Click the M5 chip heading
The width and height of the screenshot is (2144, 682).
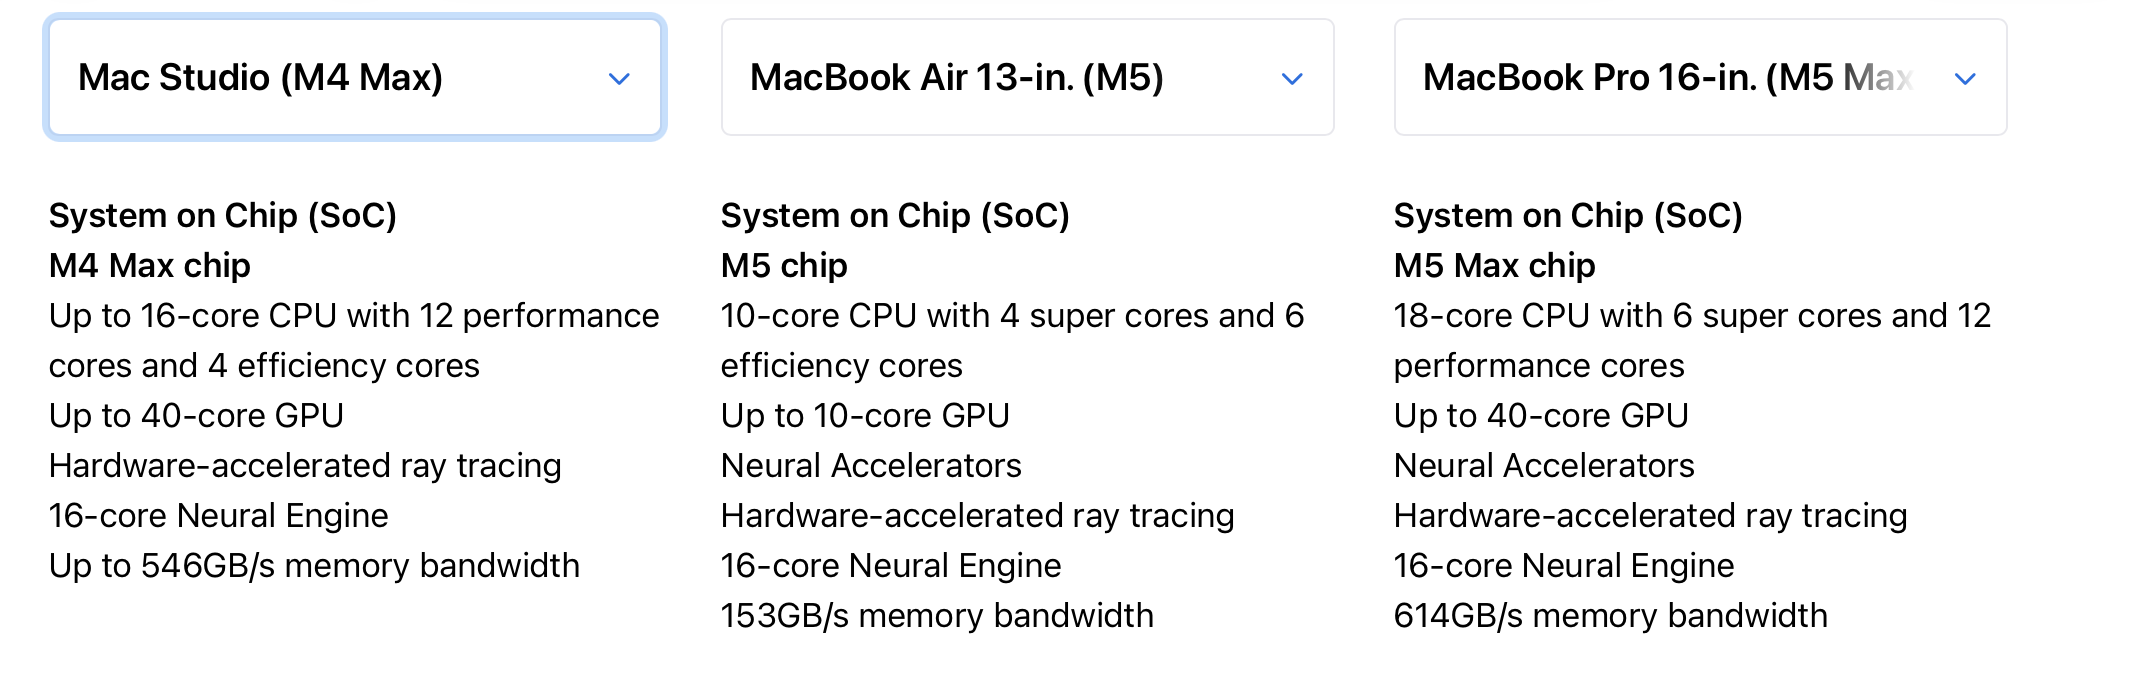click(x=784, y=266)
